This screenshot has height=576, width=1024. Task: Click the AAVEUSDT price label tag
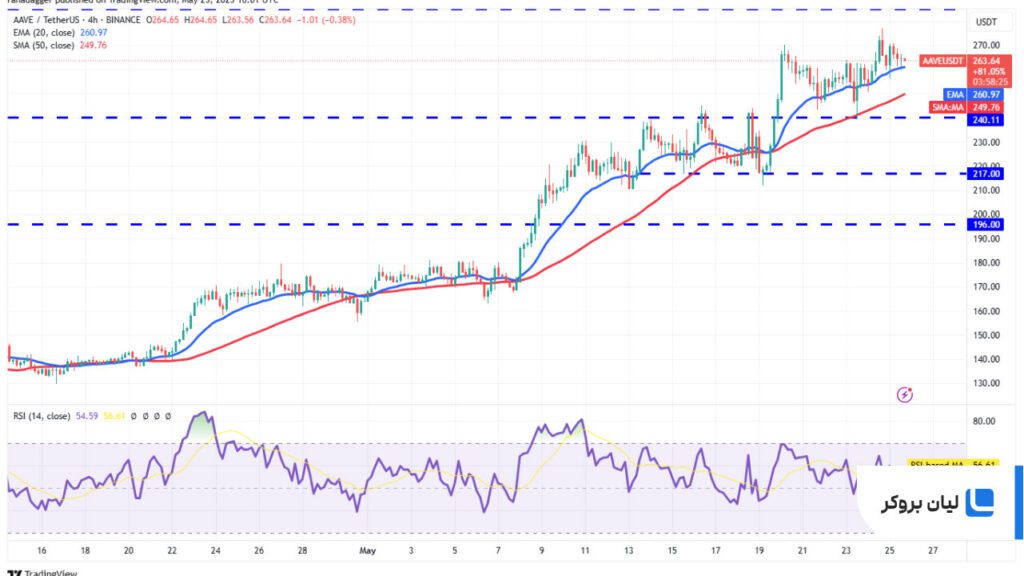coord(942,61)
